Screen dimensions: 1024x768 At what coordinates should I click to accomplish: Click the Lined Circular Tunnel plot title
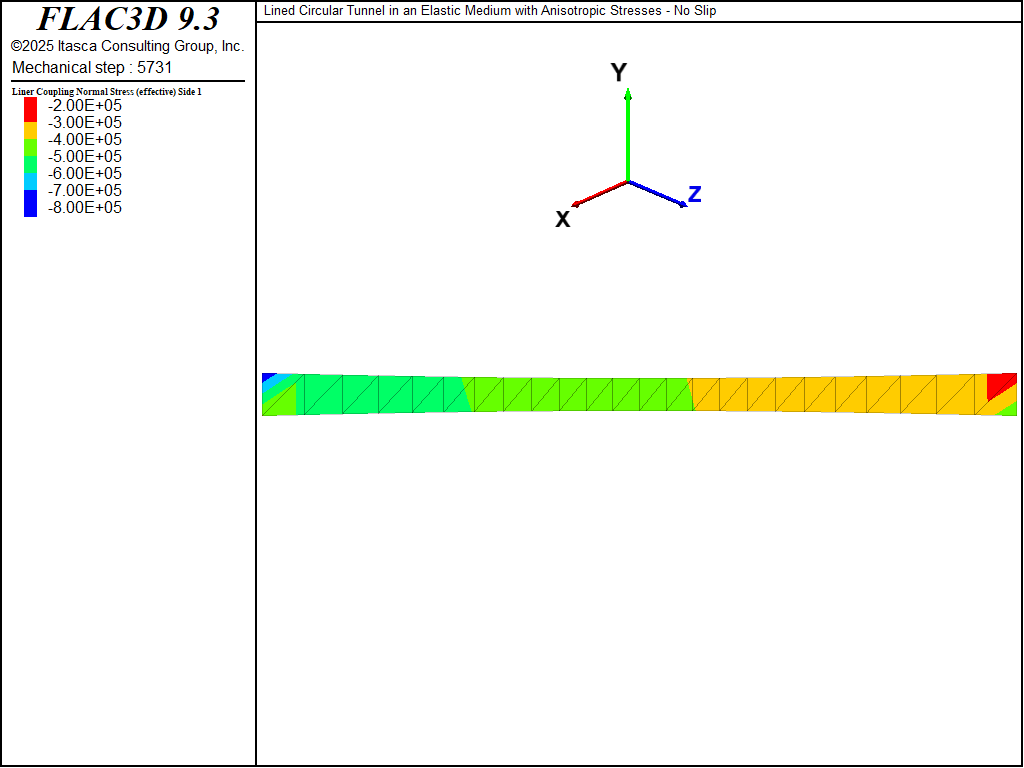[490, 11]
